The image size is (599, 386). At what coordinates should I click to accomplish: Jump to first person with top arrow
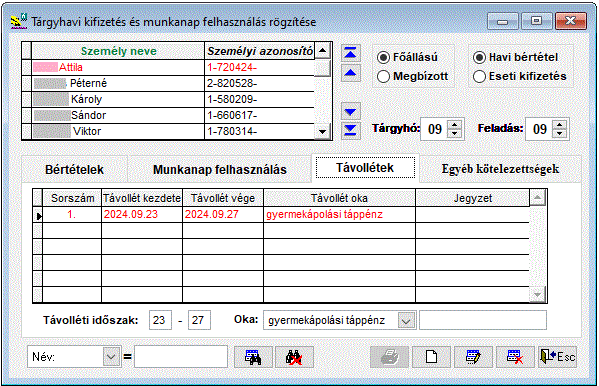tap(350, 53)
